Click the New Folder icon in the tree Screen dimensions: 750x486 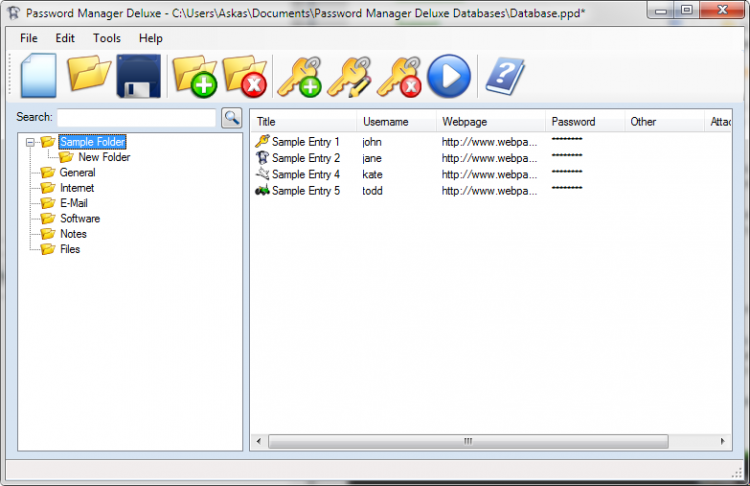[66, 157]
